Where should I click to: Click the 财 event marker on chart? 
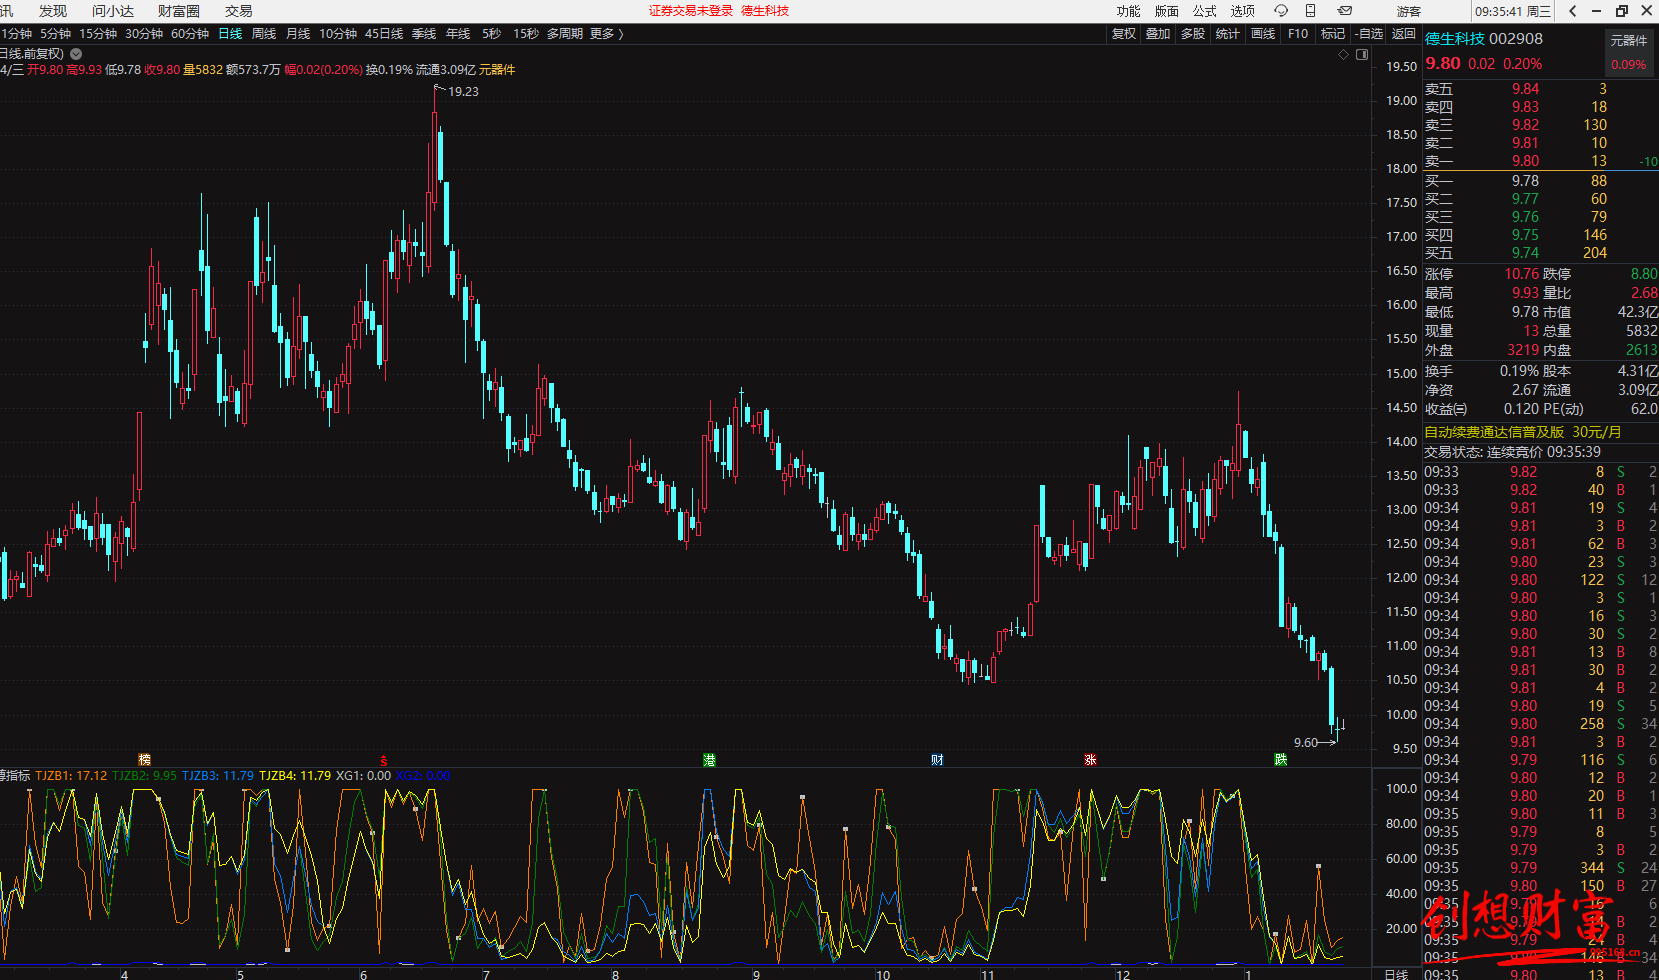[937, 760]
